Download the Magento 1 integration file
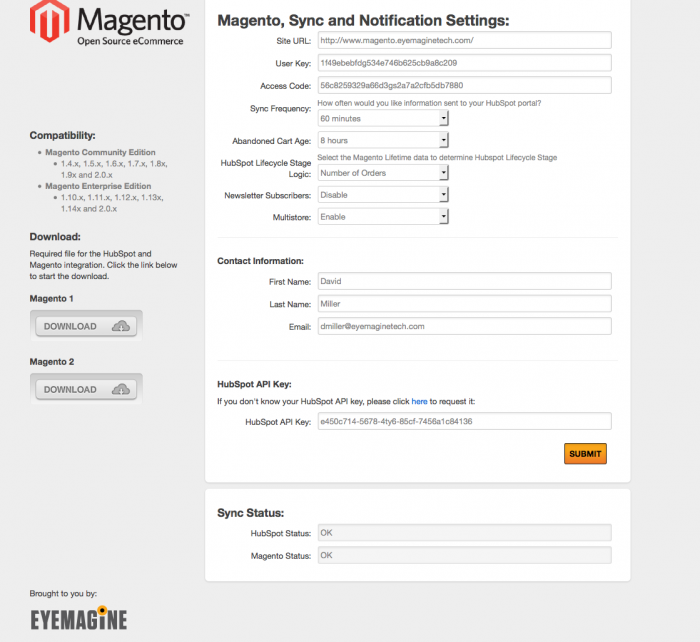Viewport: 700px width, 642px height. tap(86, 326)
